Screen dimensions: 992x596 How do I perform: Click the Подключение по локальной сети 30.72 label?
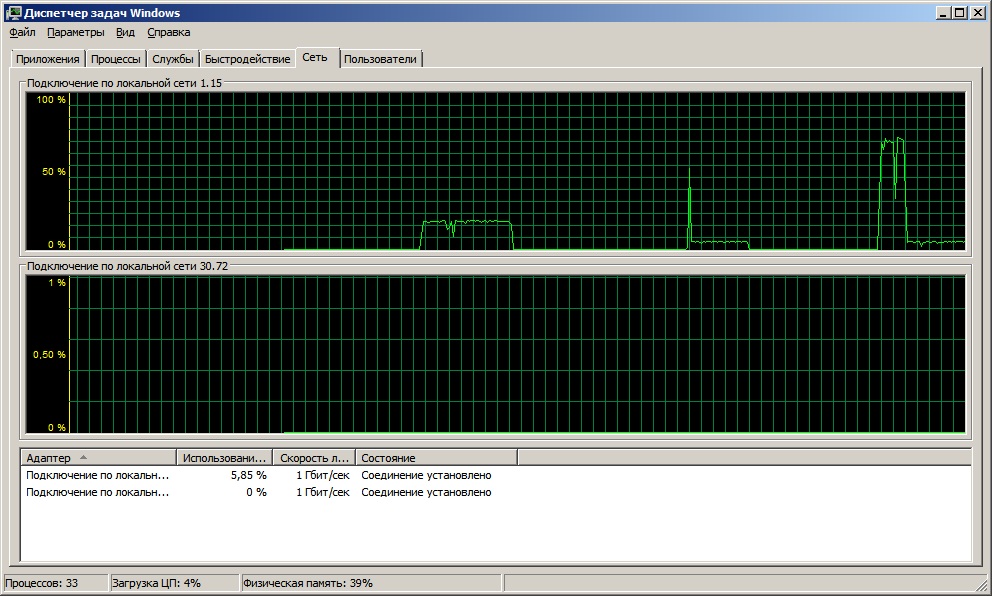click(x=127, y=266)
